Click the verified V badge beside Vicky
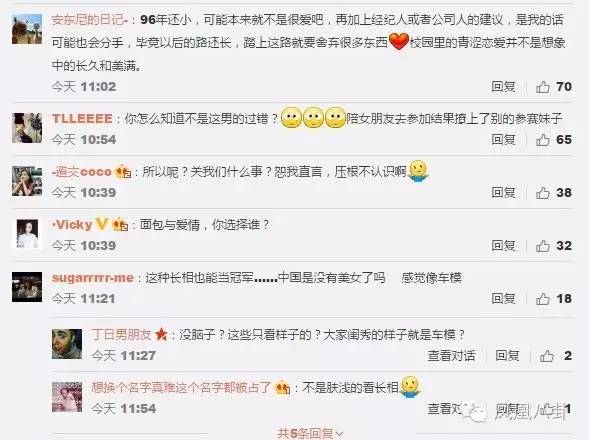This screenshot has width=589, height=440. tap(101, 224)
